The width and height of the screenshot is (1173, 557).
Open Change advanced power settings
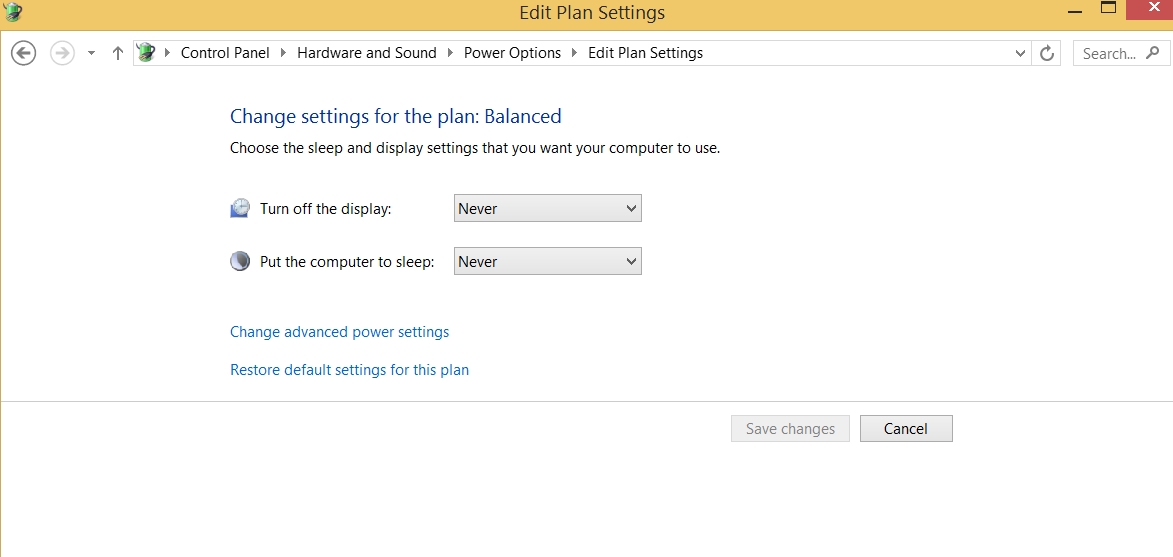tap(339, 332)
